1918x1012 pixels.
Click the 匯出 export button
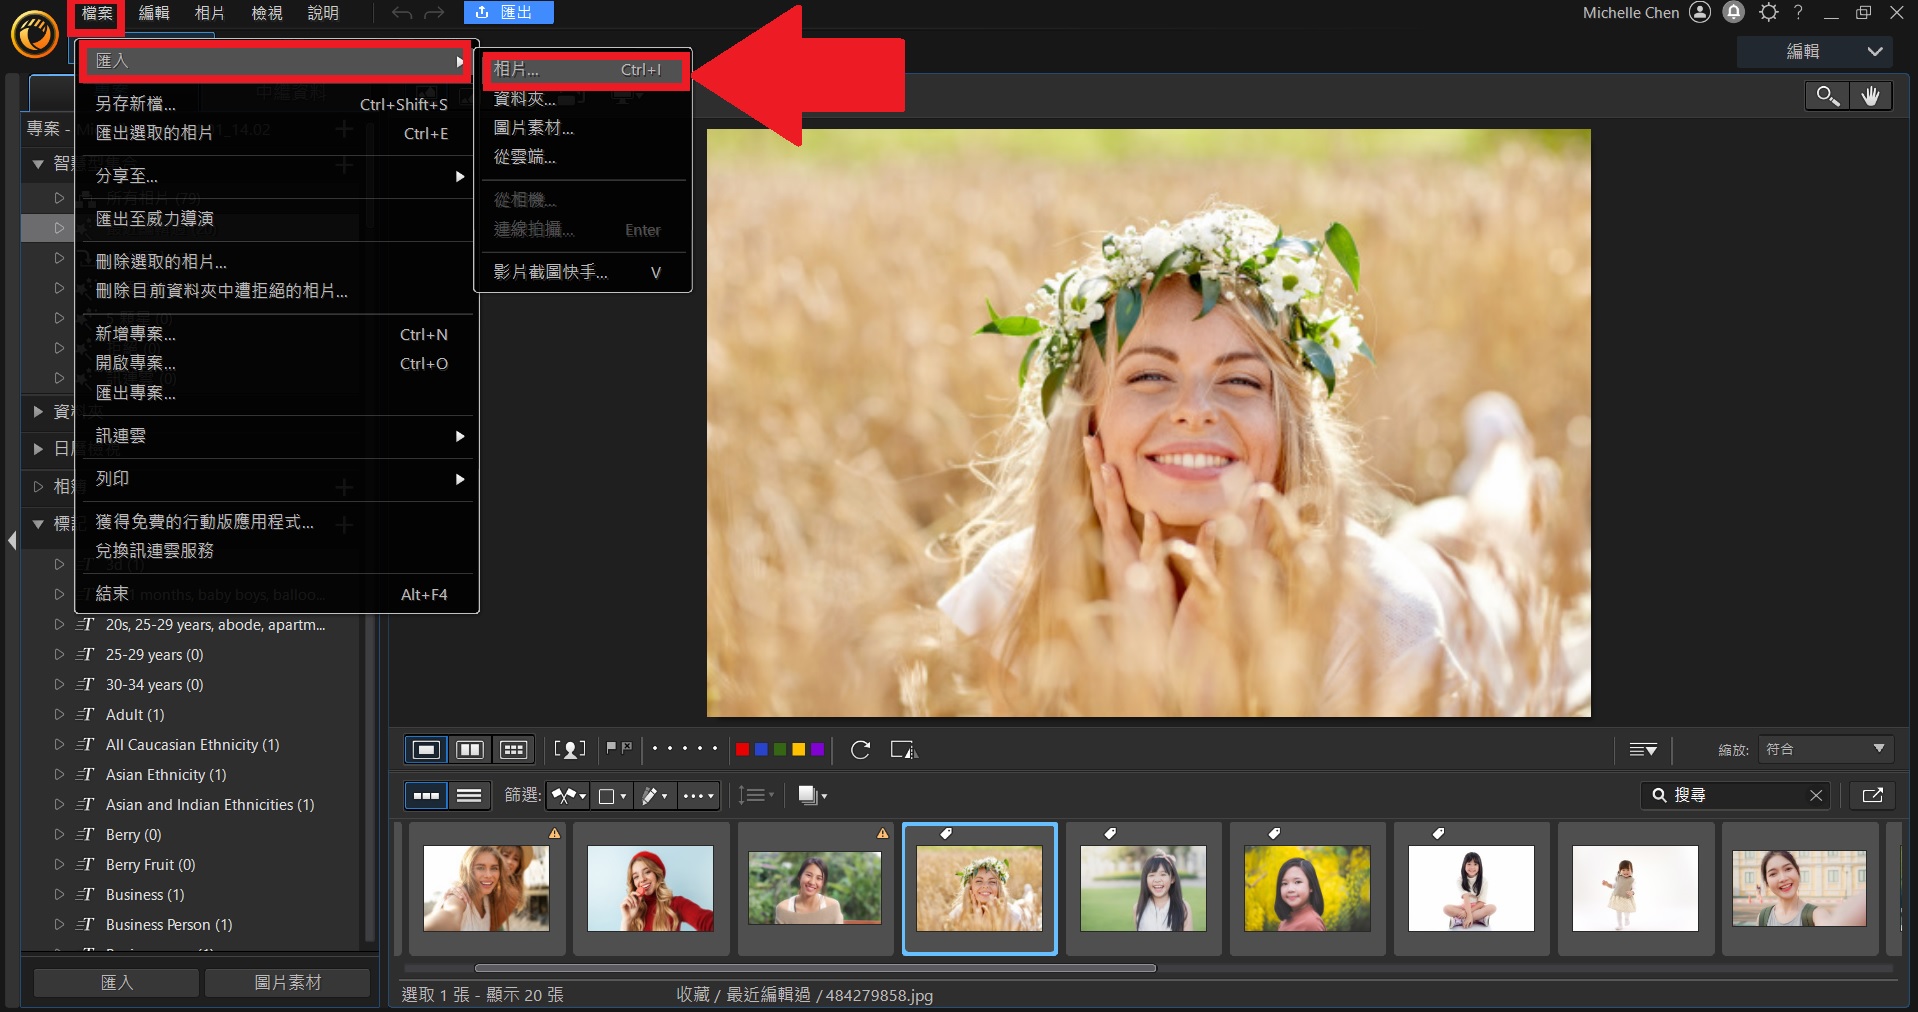point(508,13)
